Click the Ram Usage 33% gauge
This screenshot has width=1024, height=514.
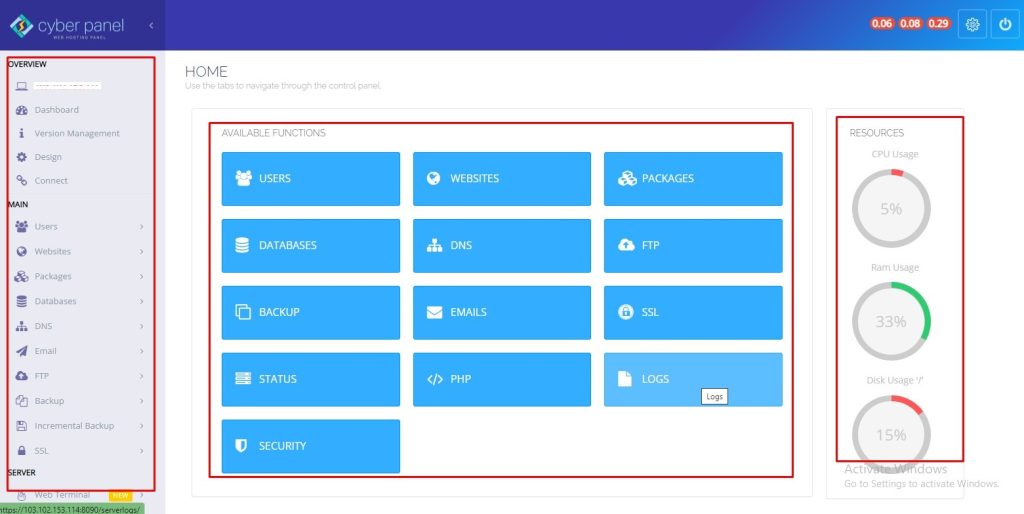point(890,322)
